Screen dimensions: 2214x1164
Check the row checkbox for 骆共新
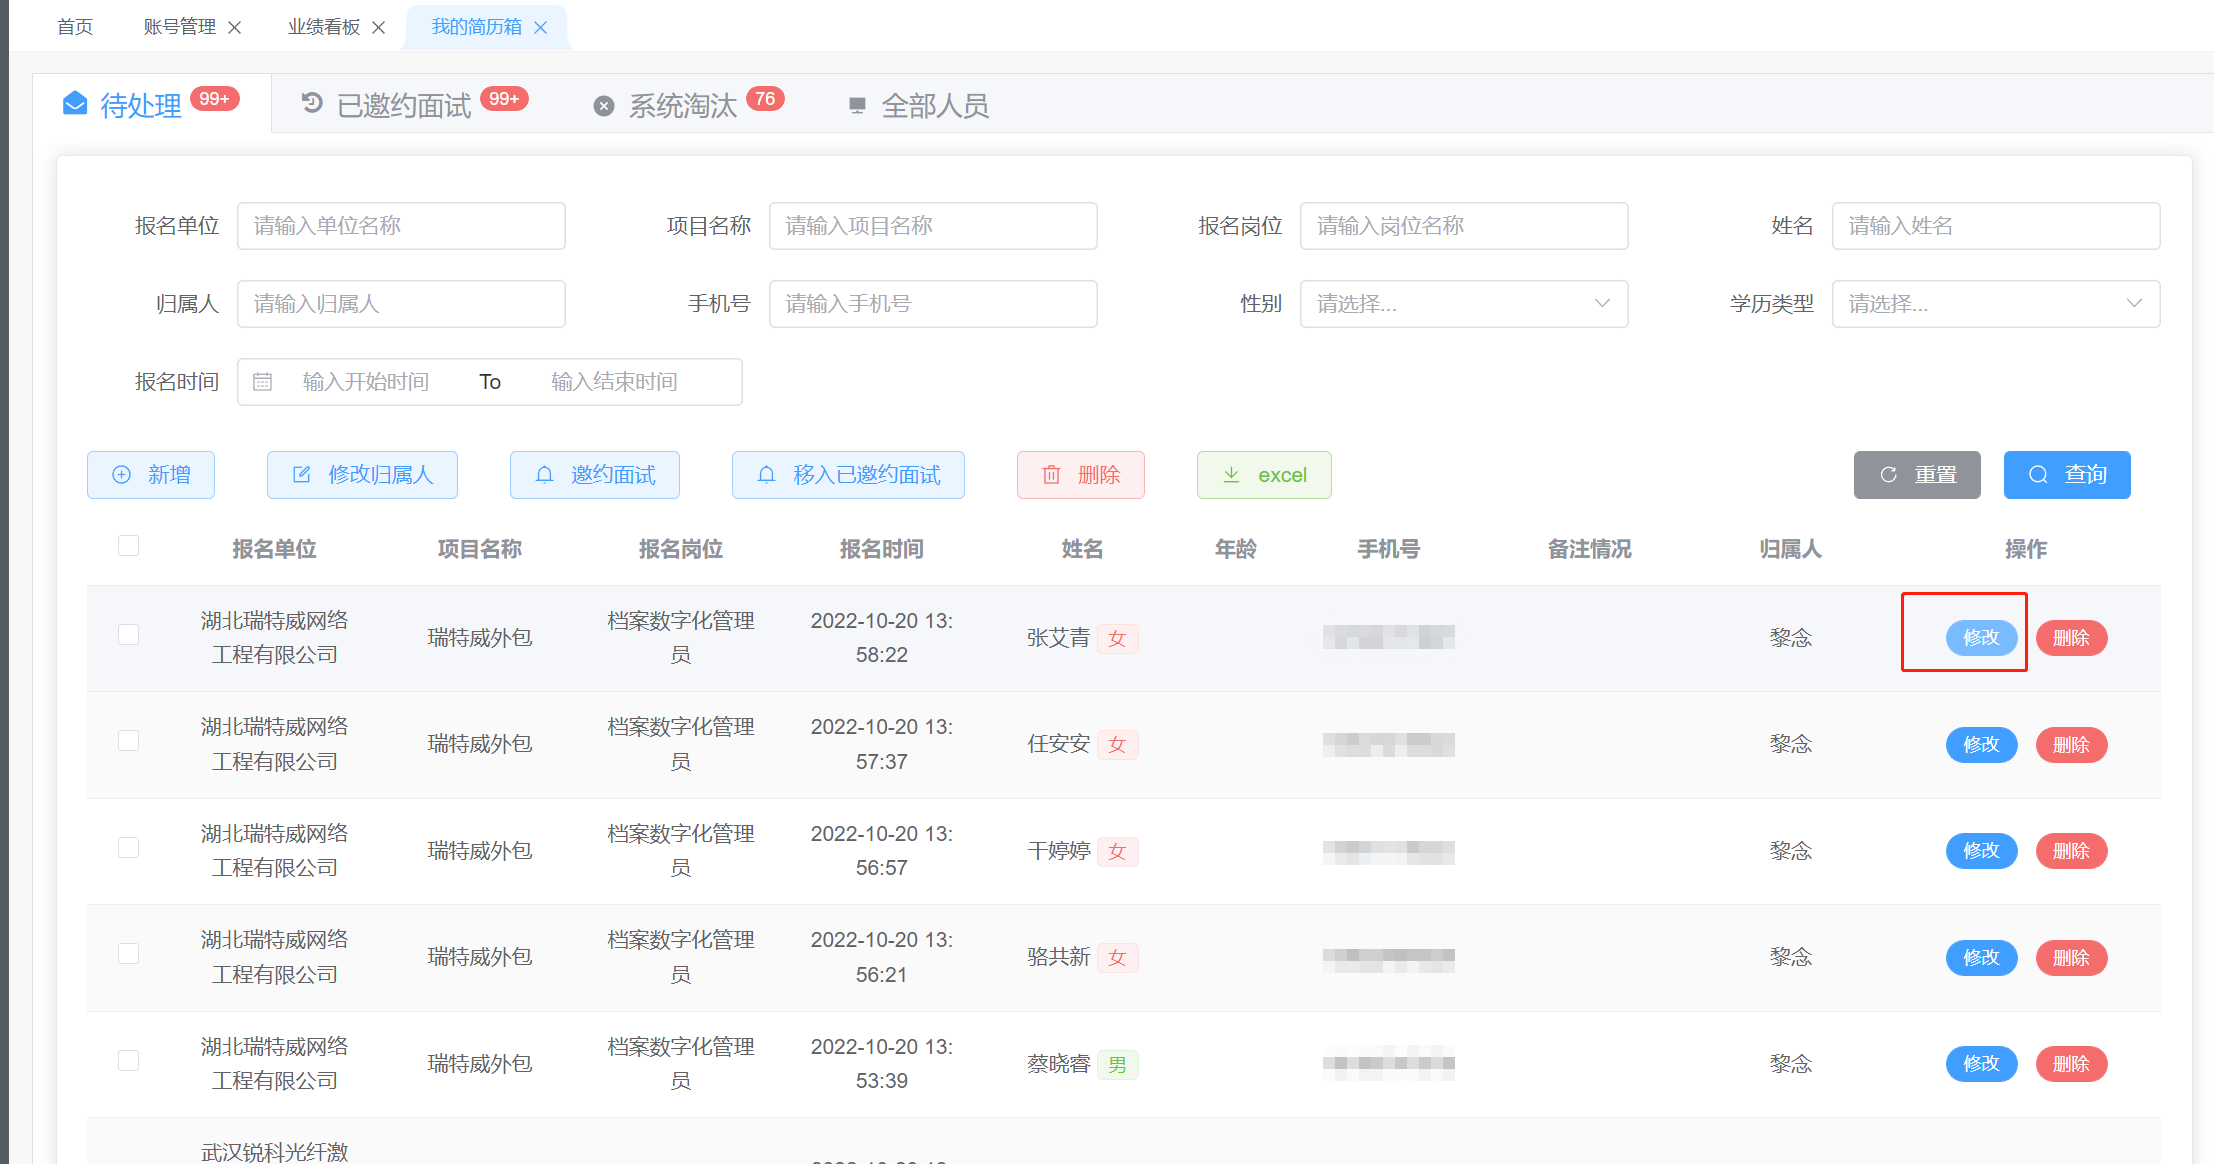(128, 954)
